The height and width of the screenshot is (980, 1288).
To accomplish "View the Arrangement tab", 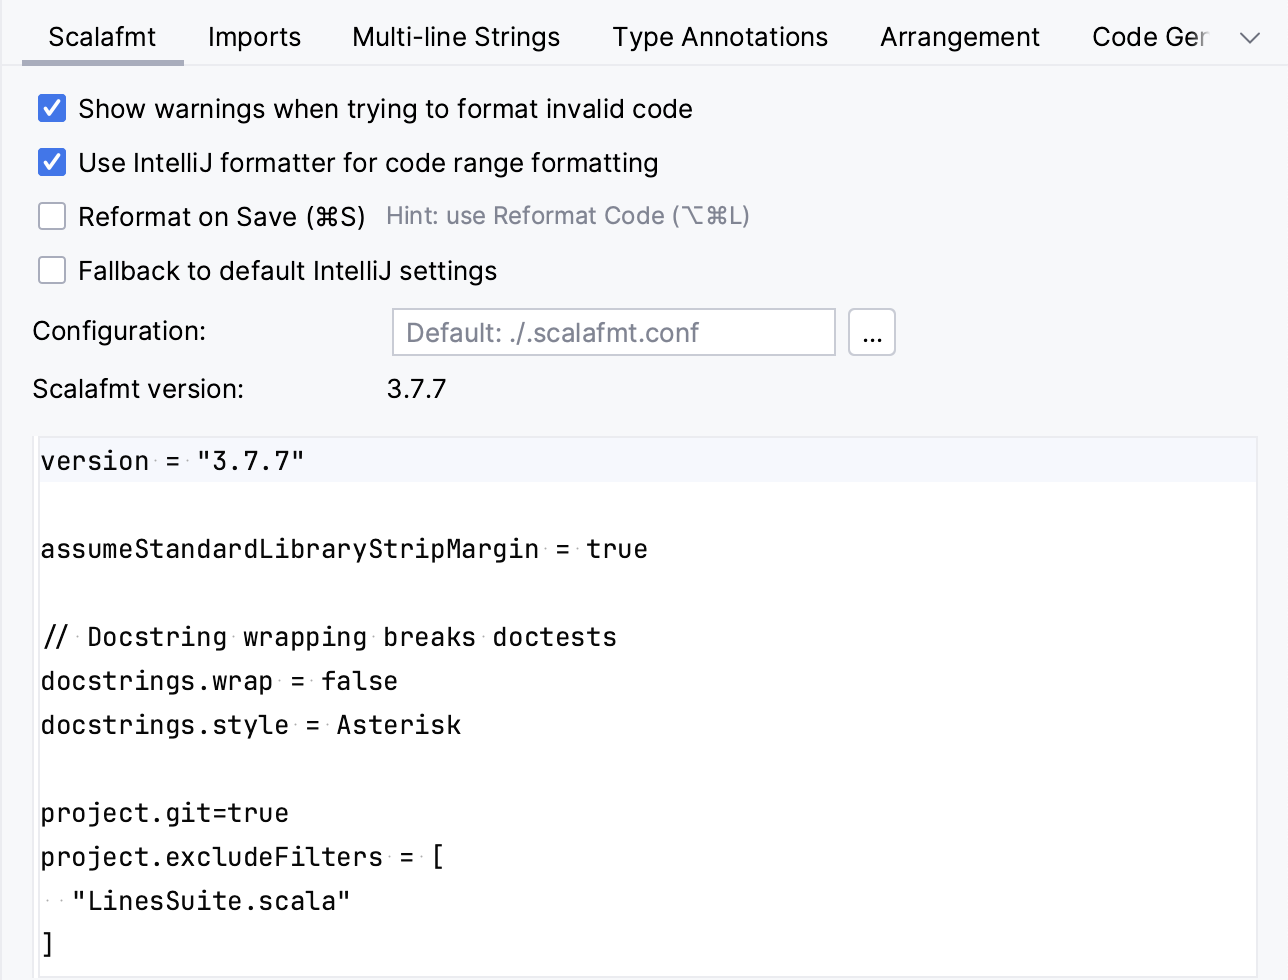I will (959, 36).
